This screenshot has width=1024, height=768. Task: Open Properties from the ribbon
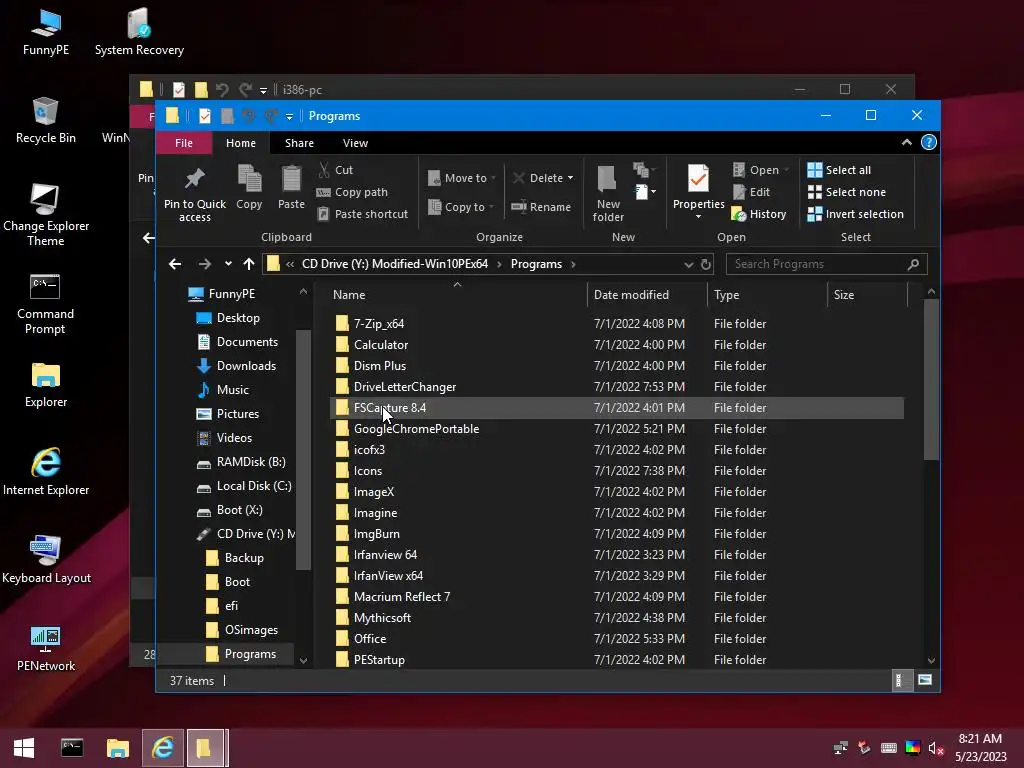[x=698, y=191]
